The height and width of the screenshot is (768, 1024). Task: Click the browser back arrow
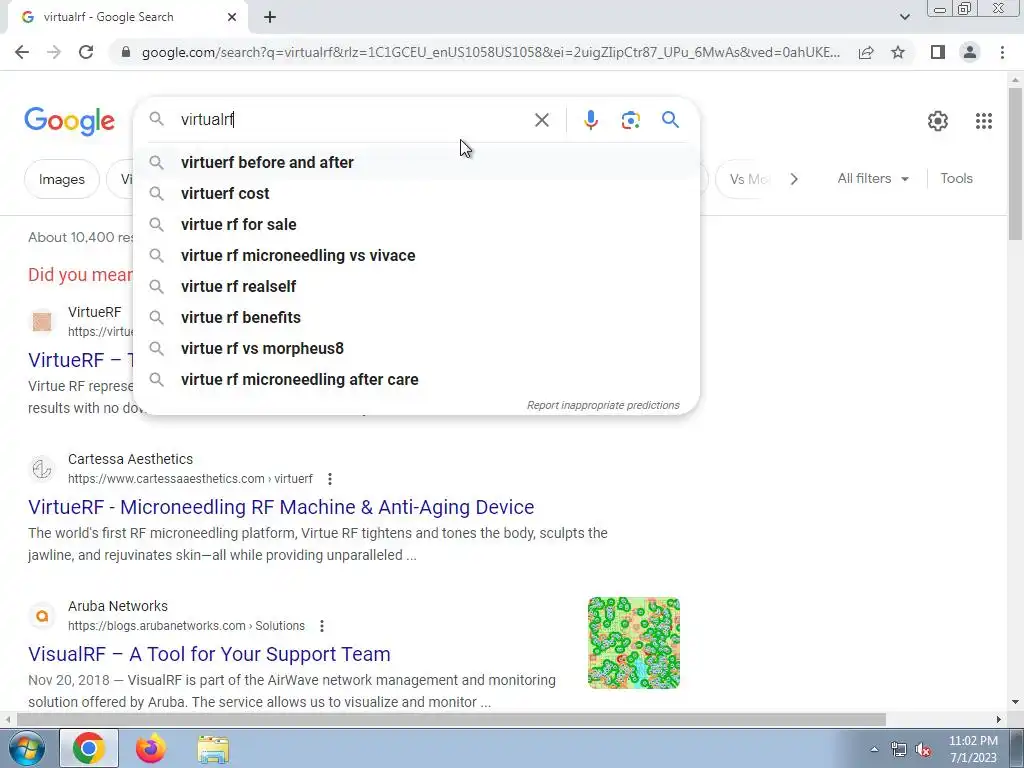pyautogui.click(x=22, y=52)
